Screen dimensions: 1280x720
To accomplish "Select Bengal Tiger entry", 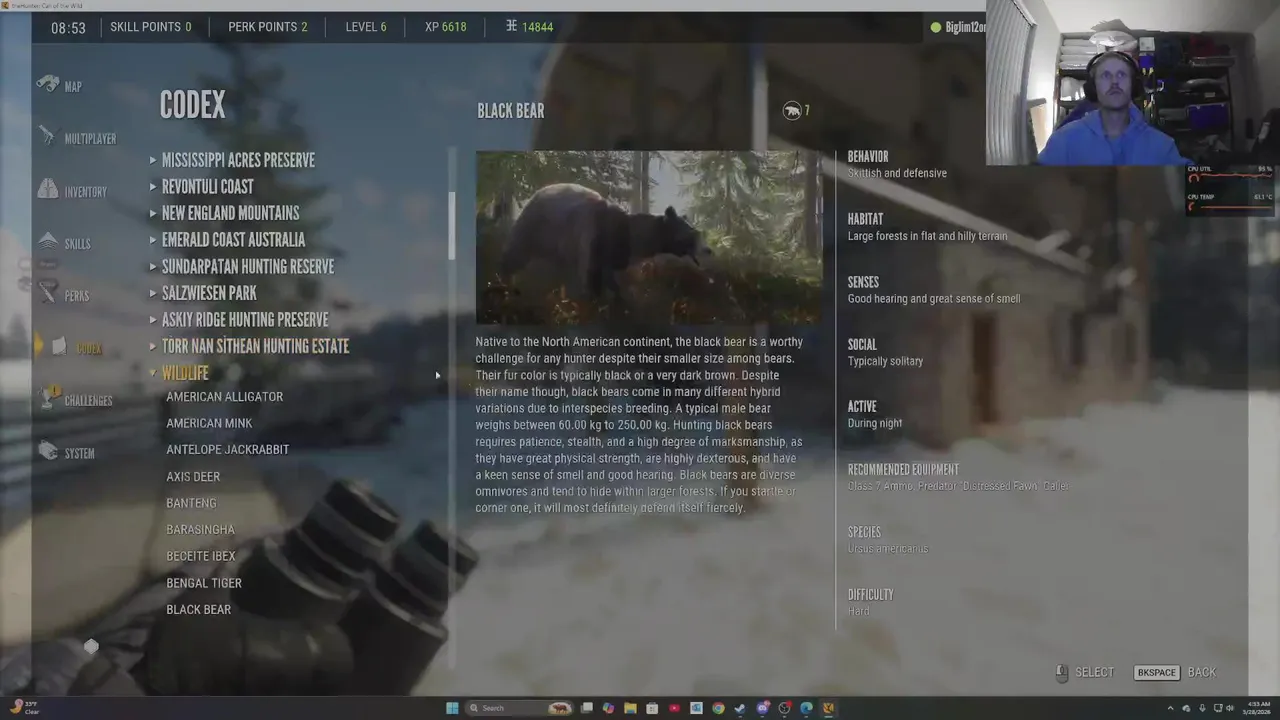I will point(204,583).
